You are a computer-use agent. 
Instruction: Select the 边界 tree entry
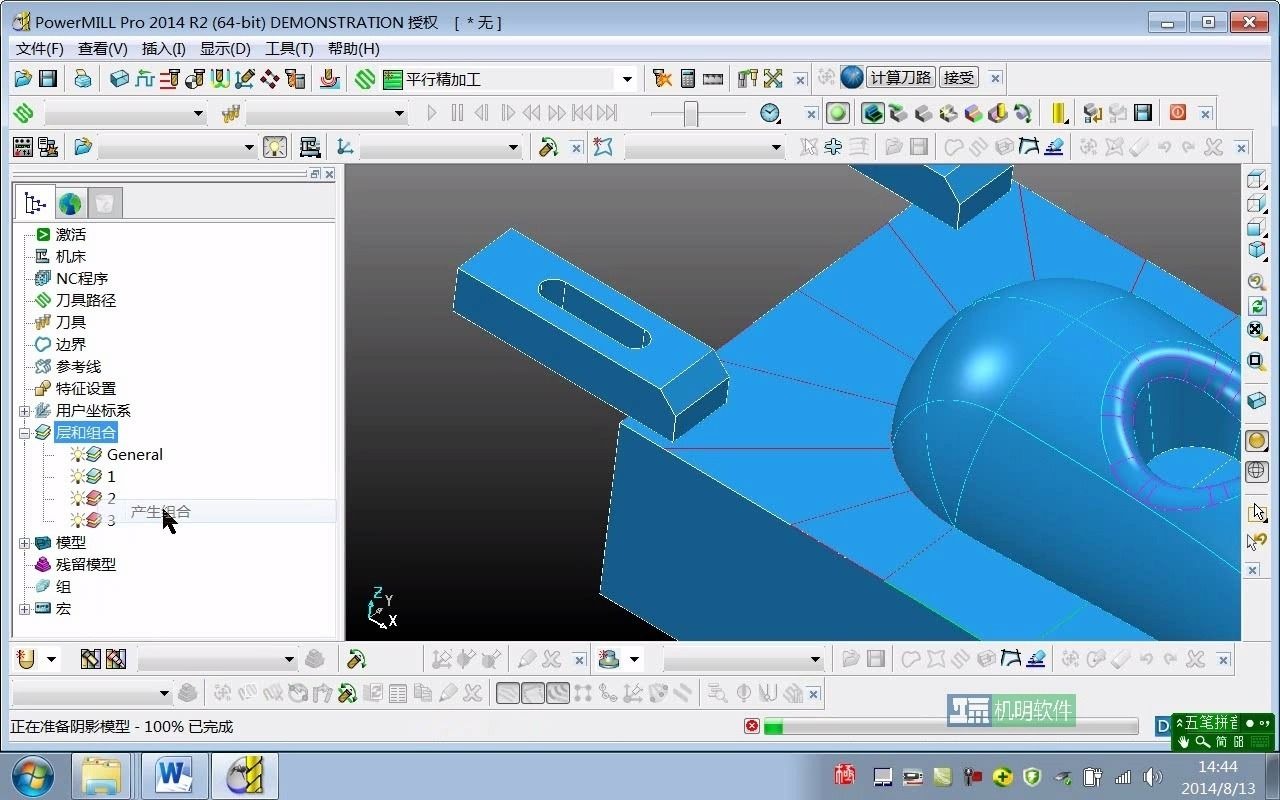click(71, 344)
